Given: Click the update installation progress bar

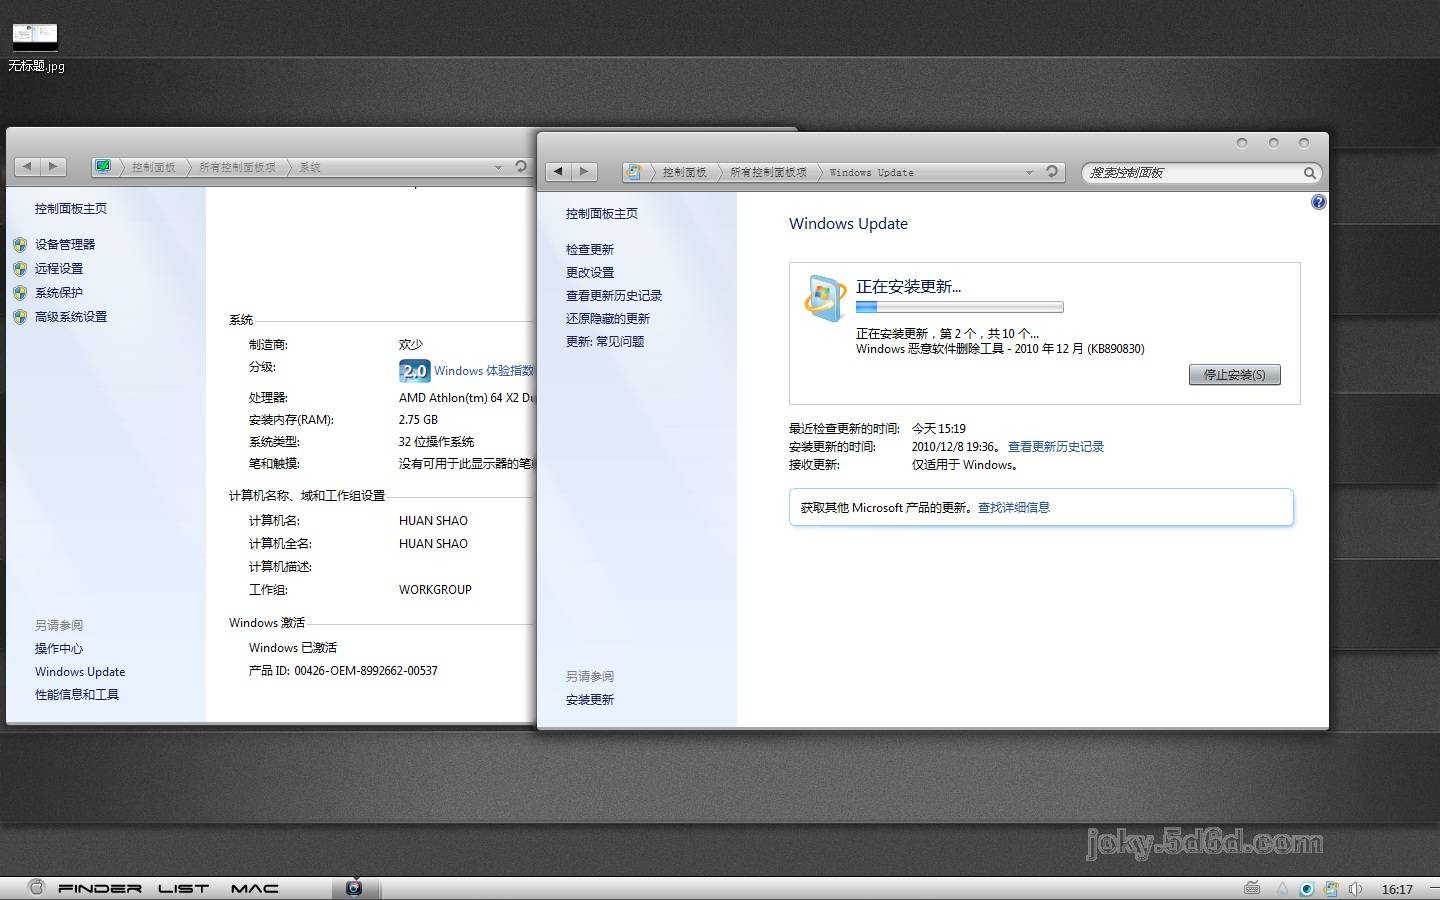Looking at the screenshot, I should tap(960, 307).
